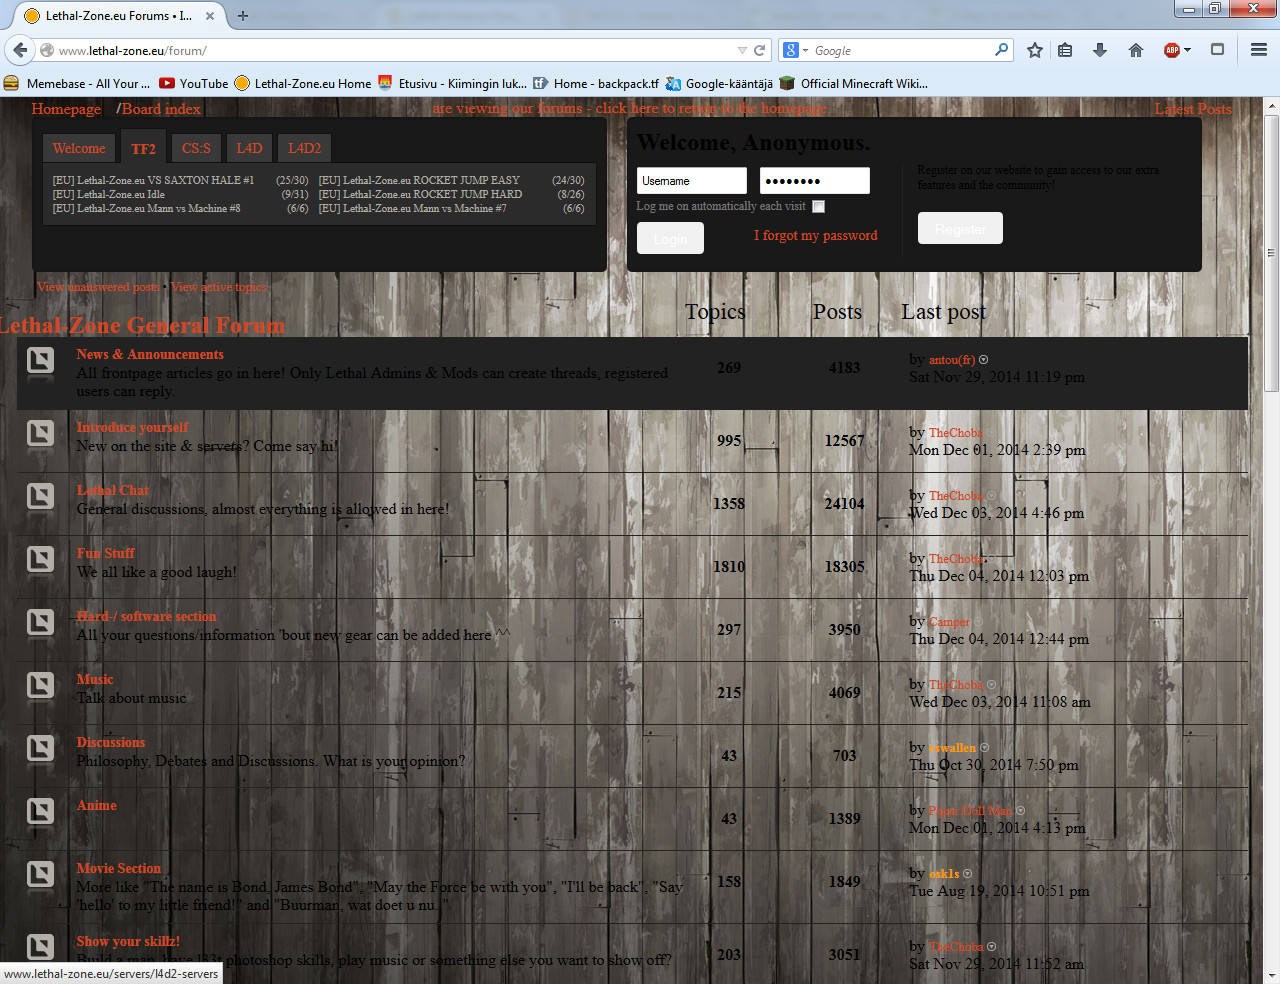Click the News & Announcements forum icon
1280x984 pixels.
pyautogui.click(x=40, y=360)
